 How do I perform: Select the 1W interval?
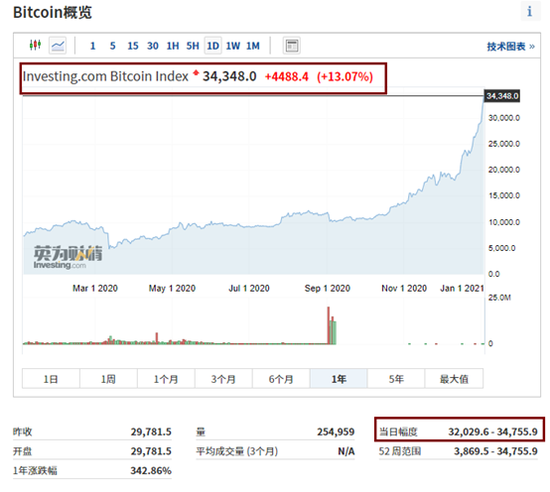click(233, 46)
